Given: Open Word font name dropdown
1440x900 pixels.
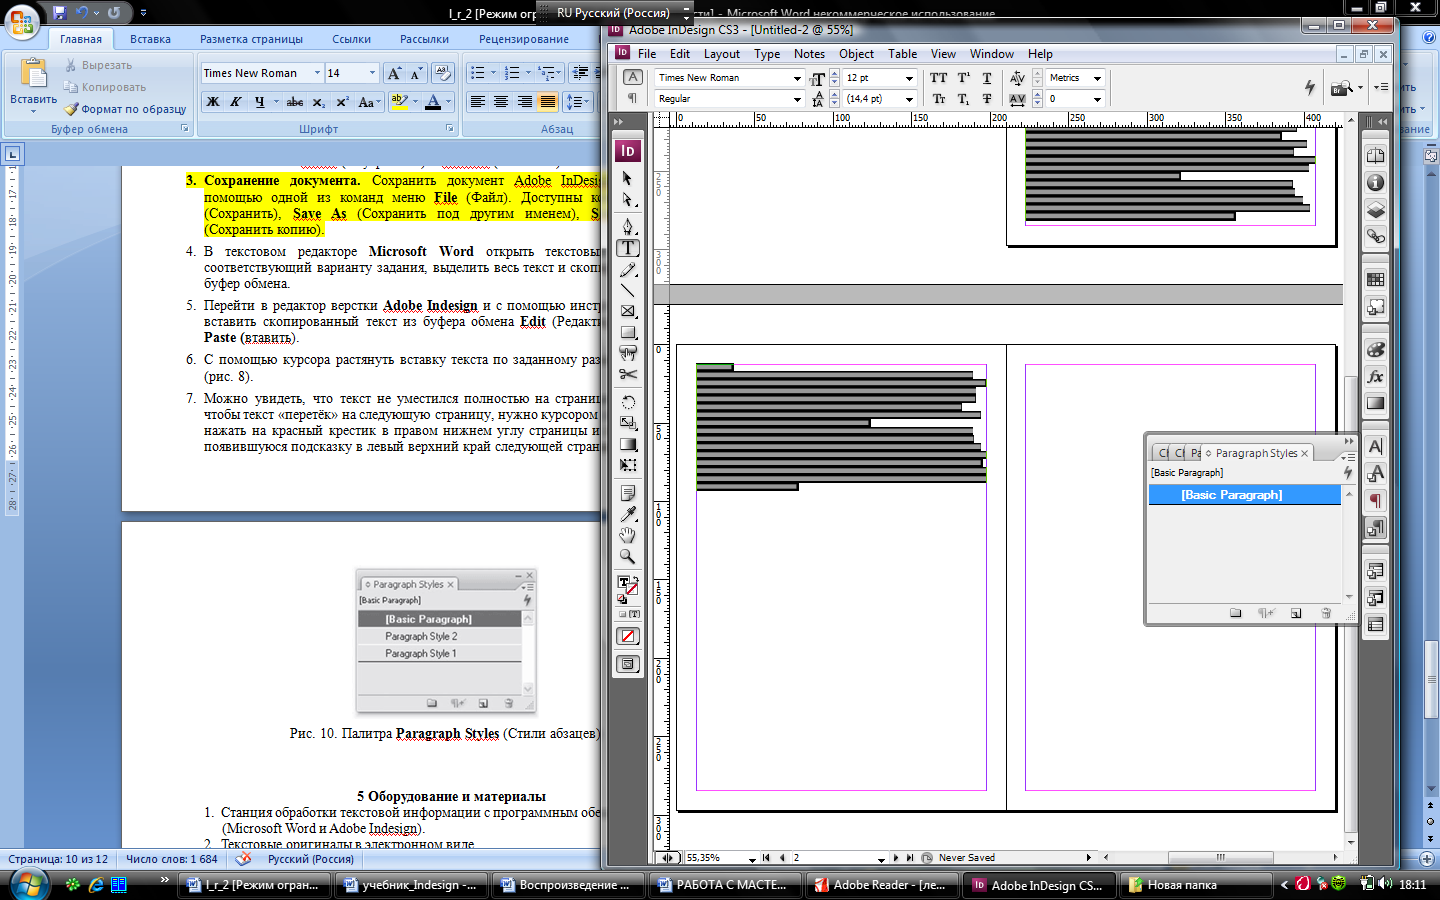Looking at the screenshot, I should coord(317,73).
